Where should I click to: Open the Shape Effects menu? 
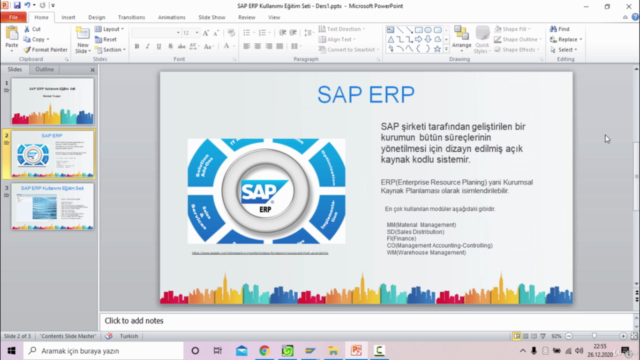[516, 50]
